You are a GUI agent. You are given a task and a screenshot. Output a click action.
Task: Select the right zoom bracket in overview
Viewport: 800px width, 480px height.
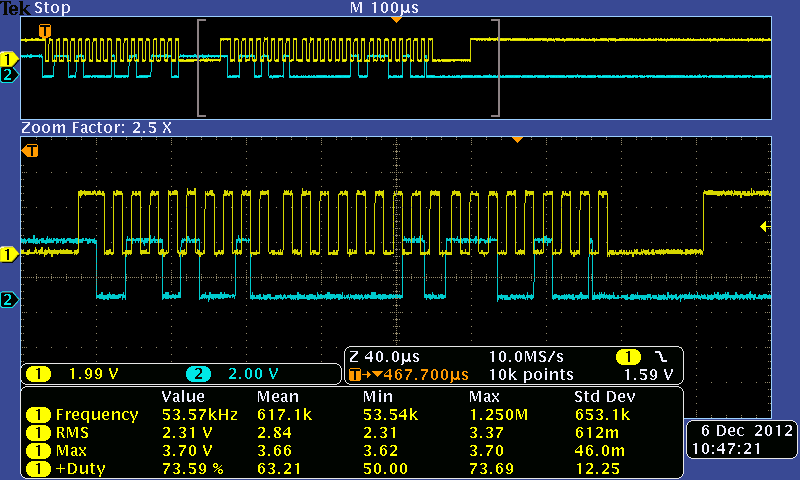[x=496, y=68]
